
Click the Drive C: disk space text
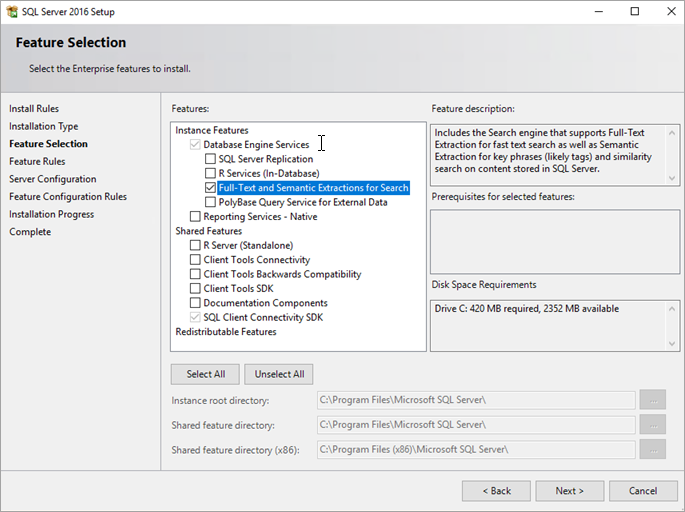coord(527,309)
